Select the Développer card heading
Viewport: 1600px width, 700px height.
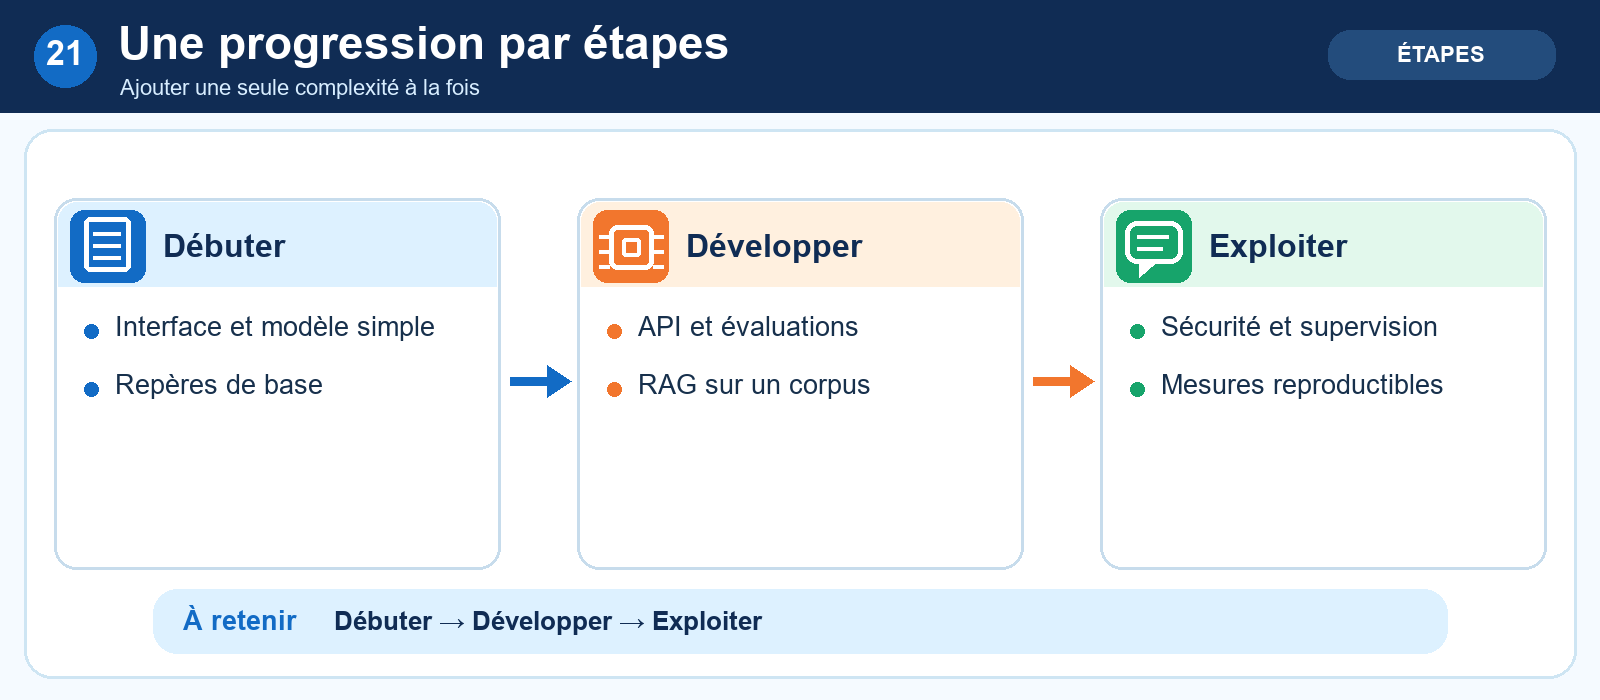click(x=774, y=246)
